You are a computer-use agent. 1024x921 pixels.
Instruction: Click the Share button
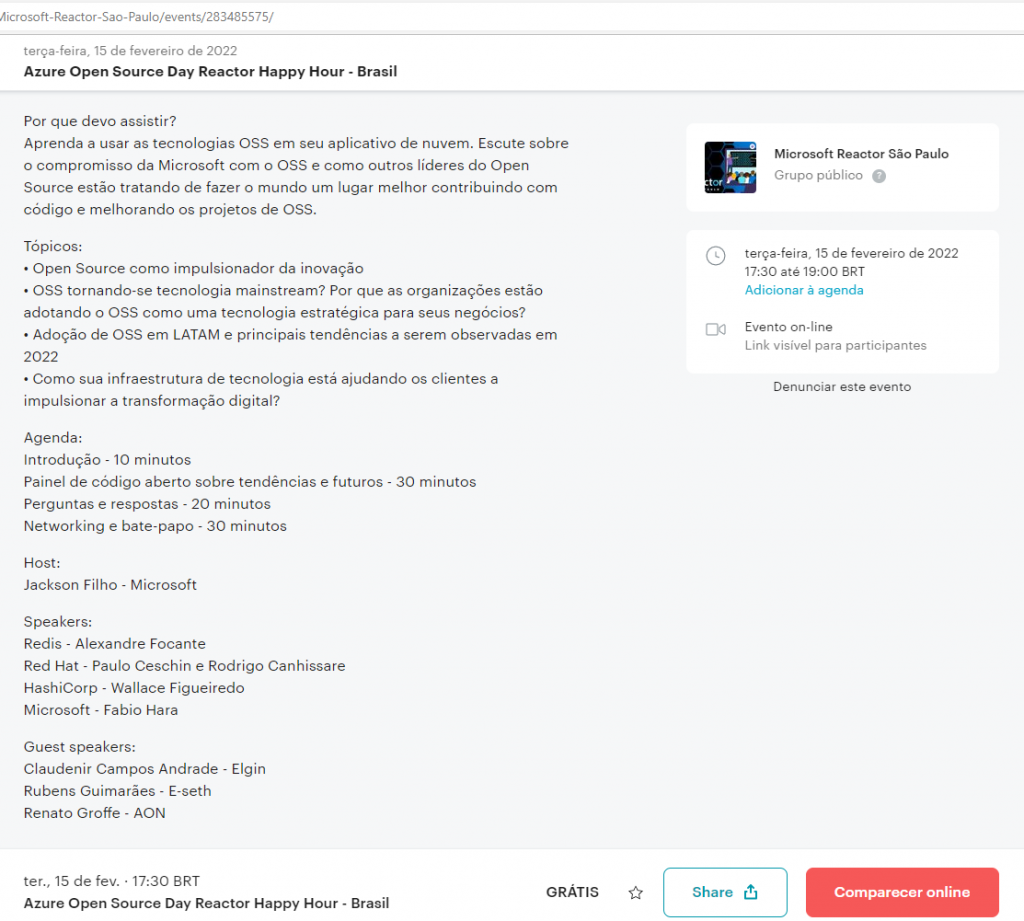(x=725, y=892)
